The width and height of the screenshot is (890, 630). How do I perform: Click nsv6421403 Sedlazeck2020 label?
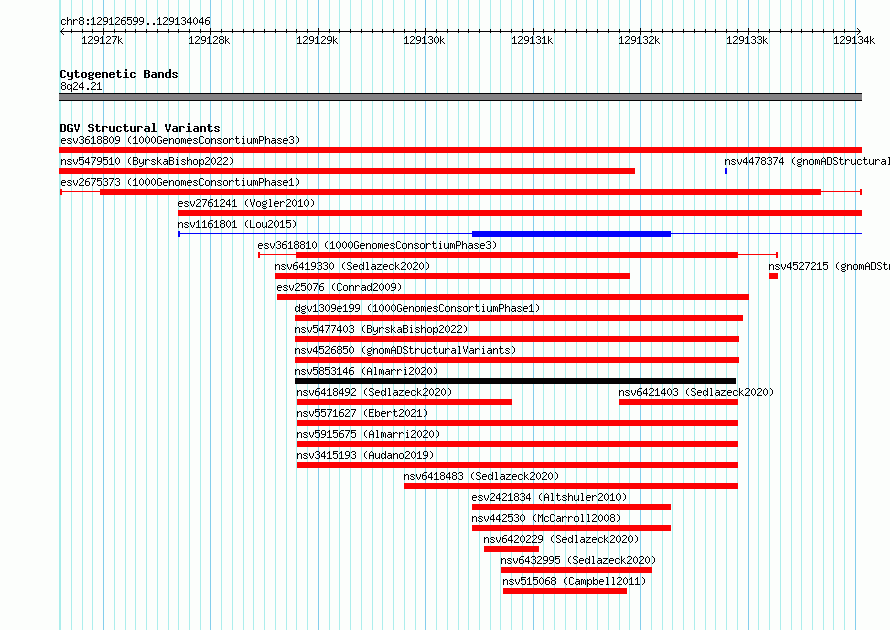[x=696, y=392]
